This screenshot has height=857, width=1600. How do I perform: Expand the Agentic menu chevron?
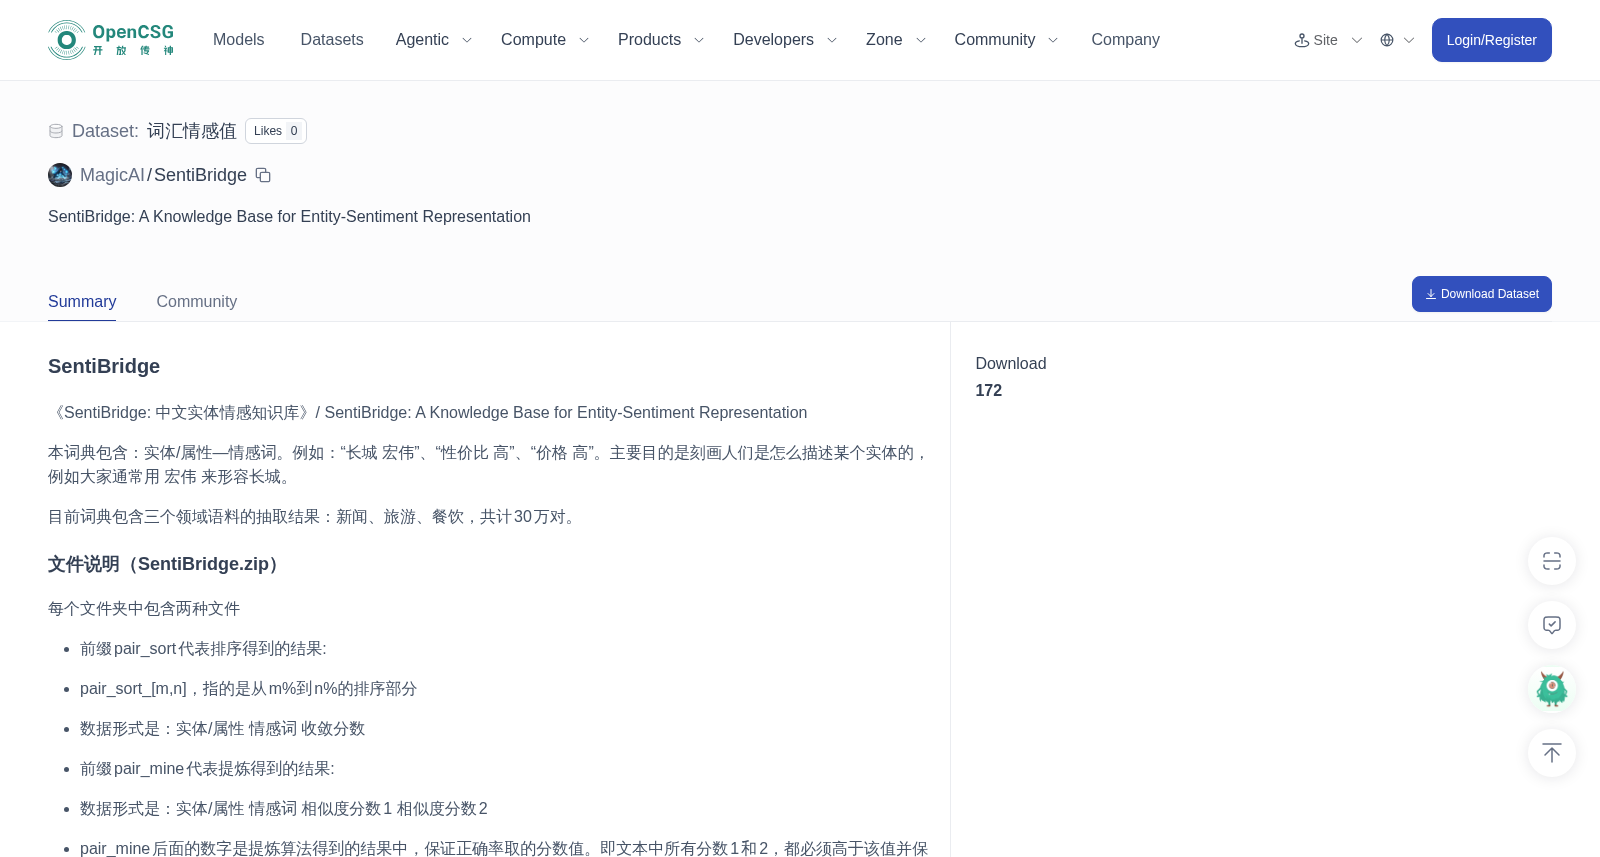point(466,40)
